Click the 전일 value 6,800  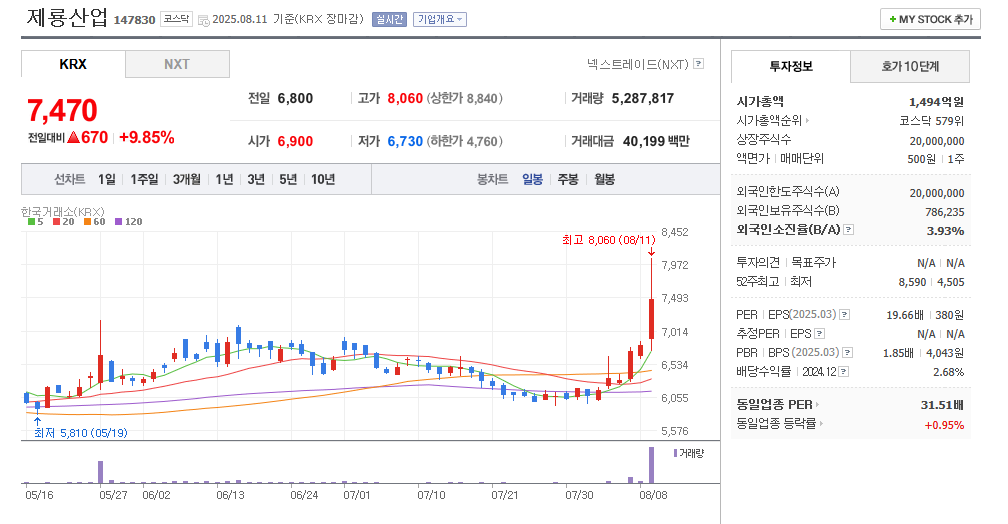coord(295,98)
